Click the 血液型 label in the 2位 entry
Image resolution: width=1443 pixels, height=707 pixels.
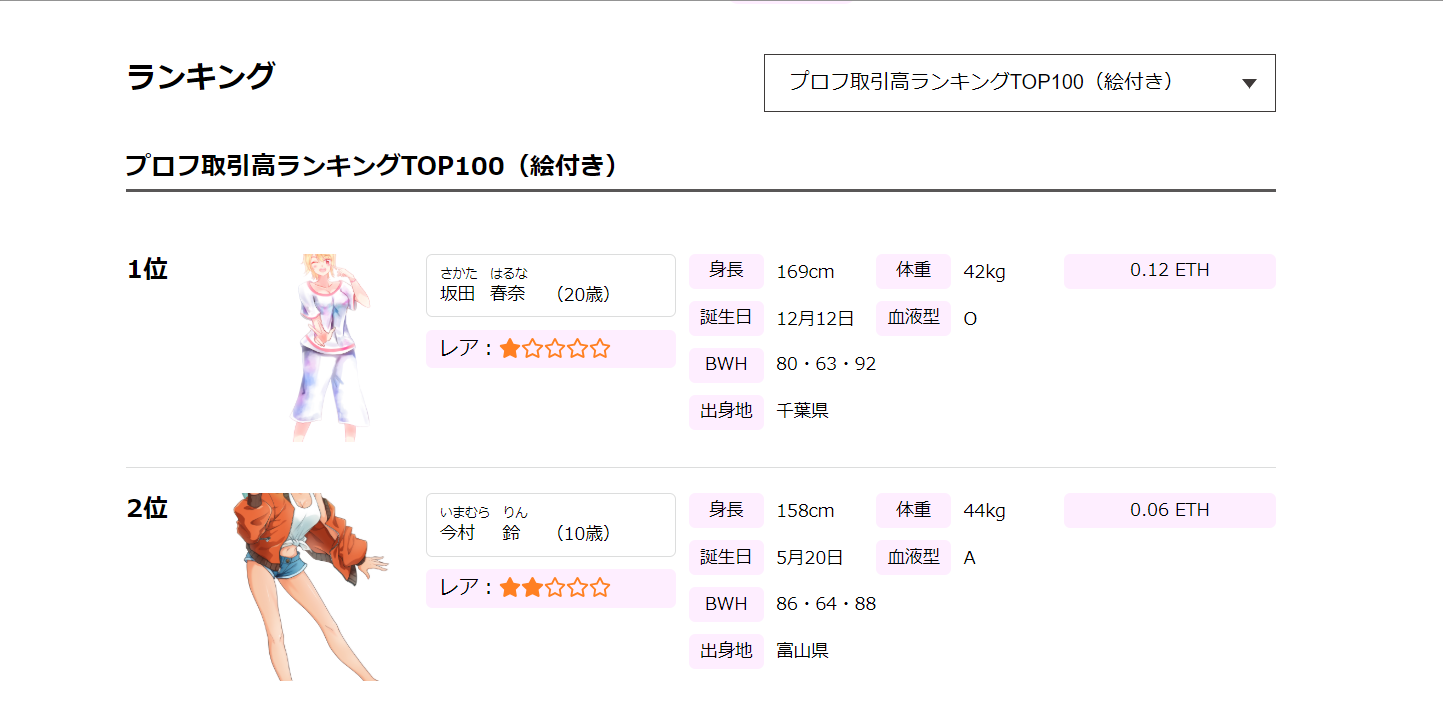coord(913,557)
